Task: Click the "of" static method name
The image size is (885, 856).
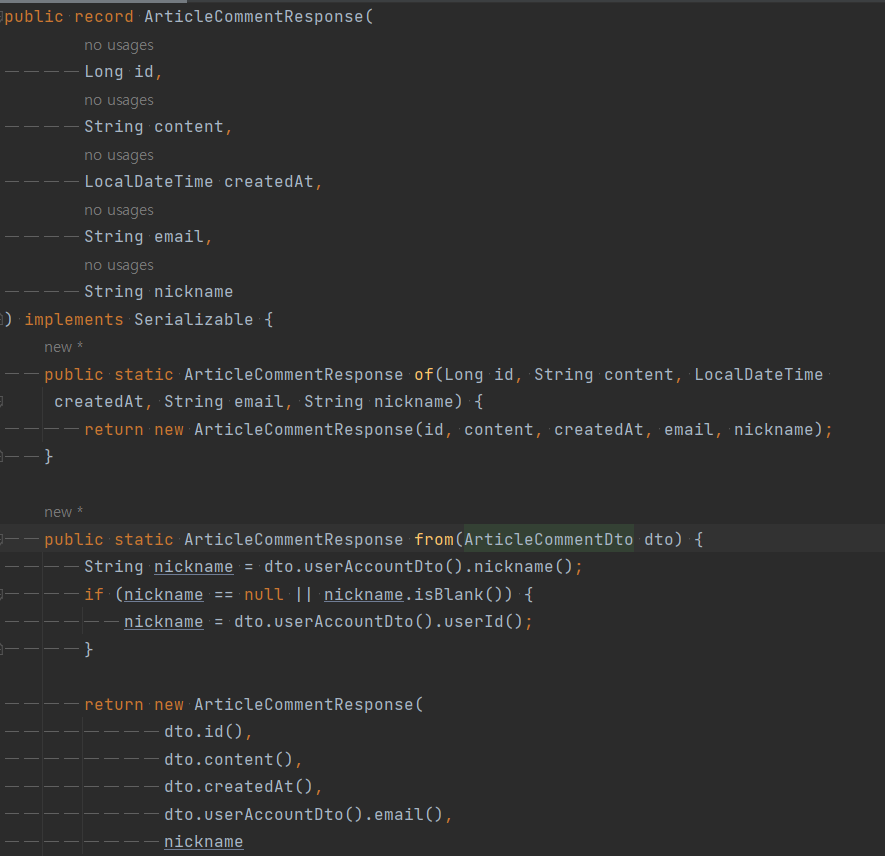Action: pyautogui.click(x=423, y=375)
